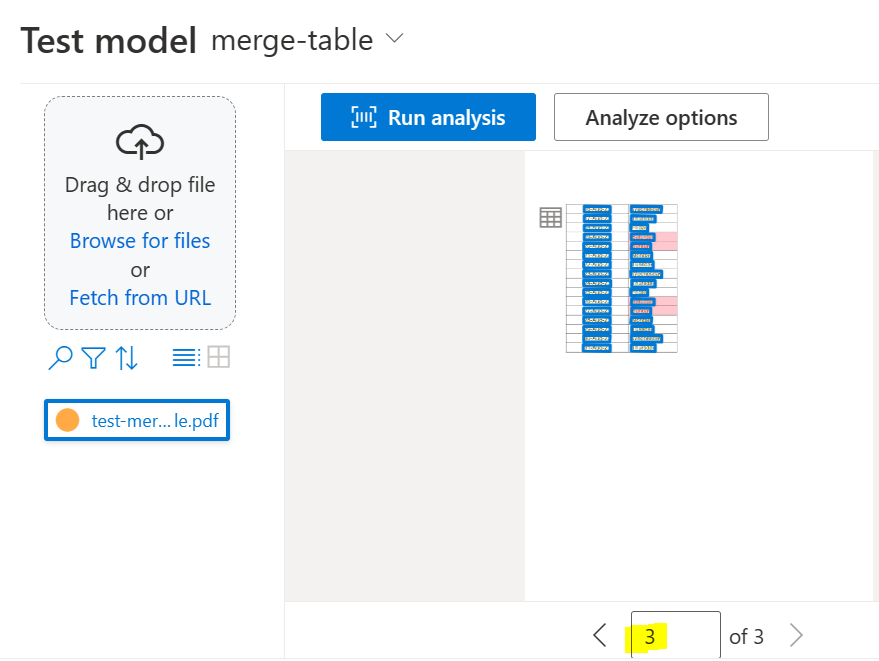Click the table icon beside the detected table

click(x=550, y=218)
